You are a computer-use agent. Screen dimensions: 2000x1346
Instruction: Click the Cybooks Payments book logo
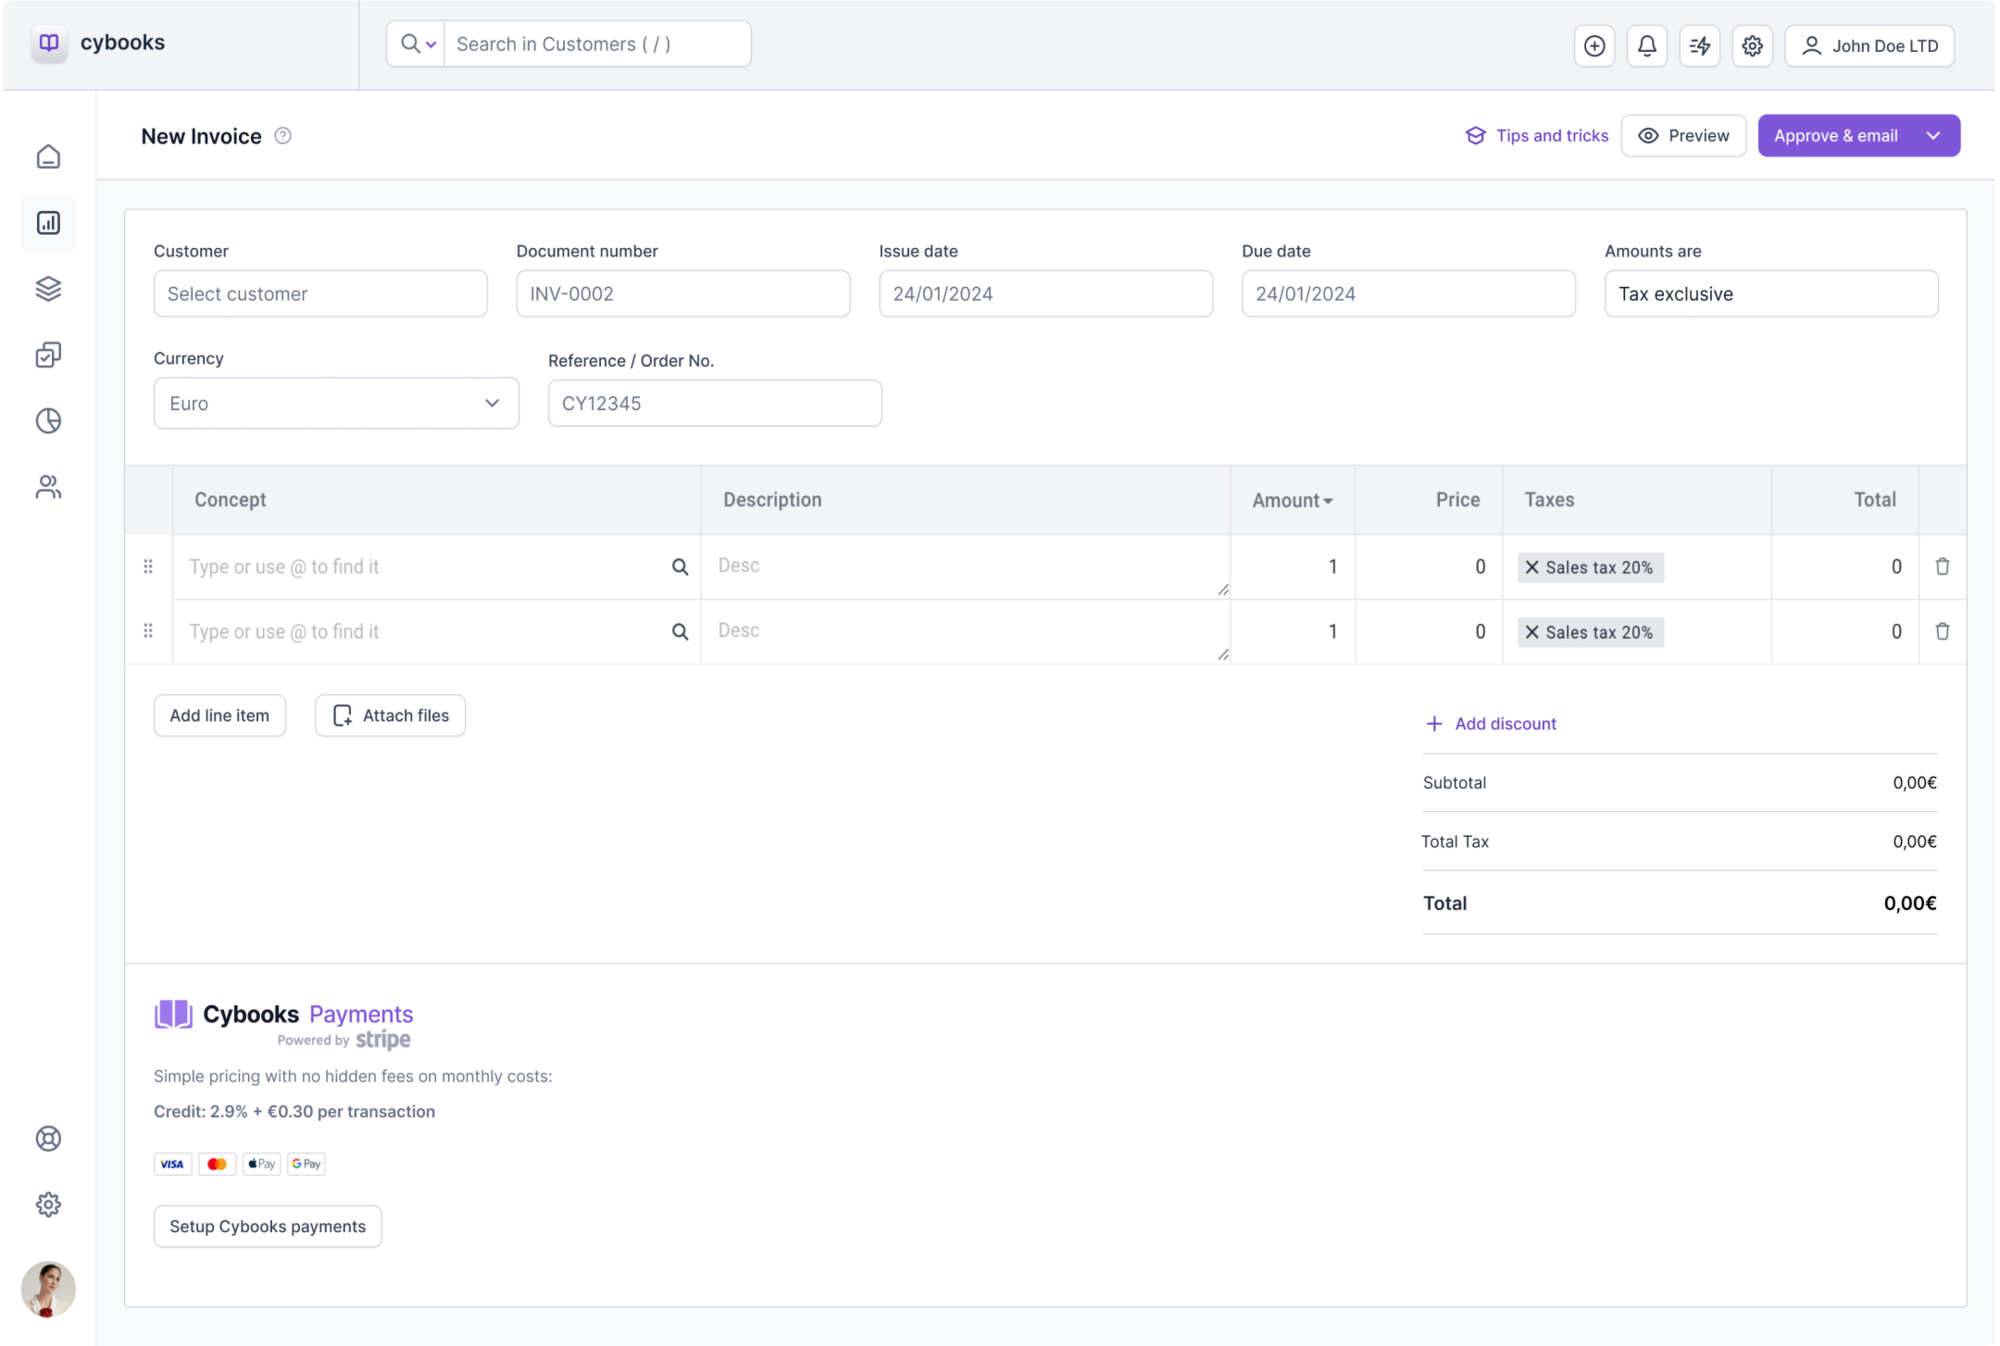click(173, 1014)
